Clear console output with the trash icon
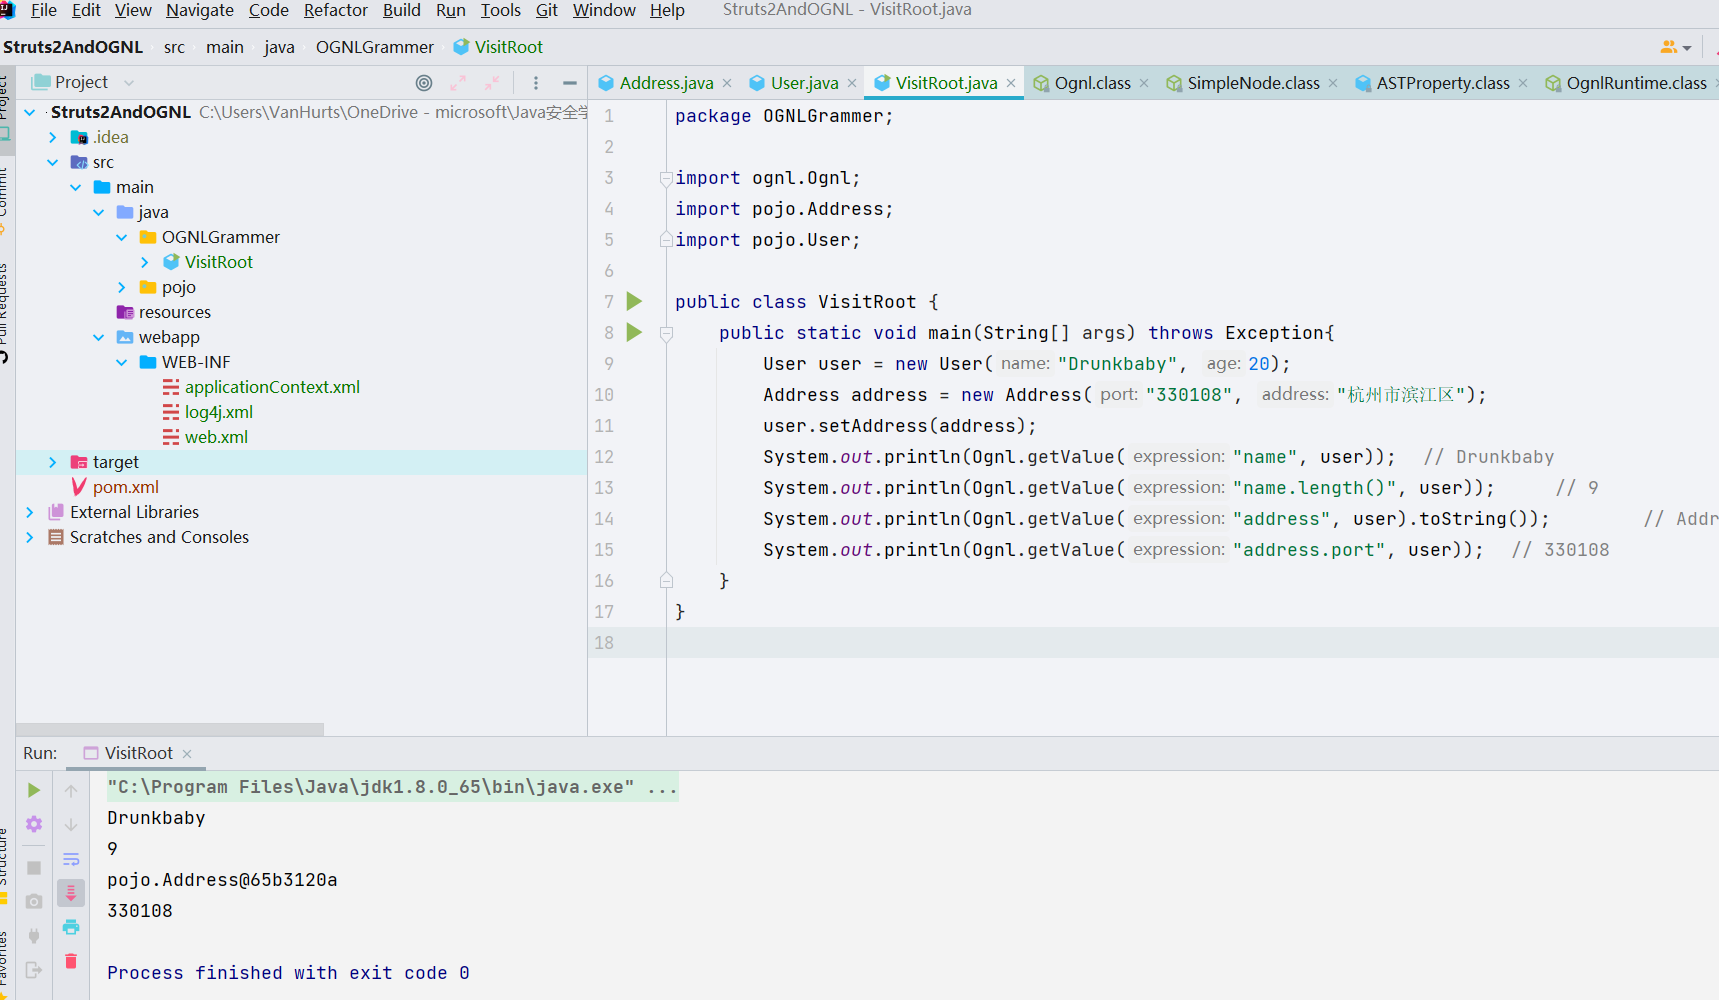The height and width of the screenshot is (1000, 1719). pos(71,961)
